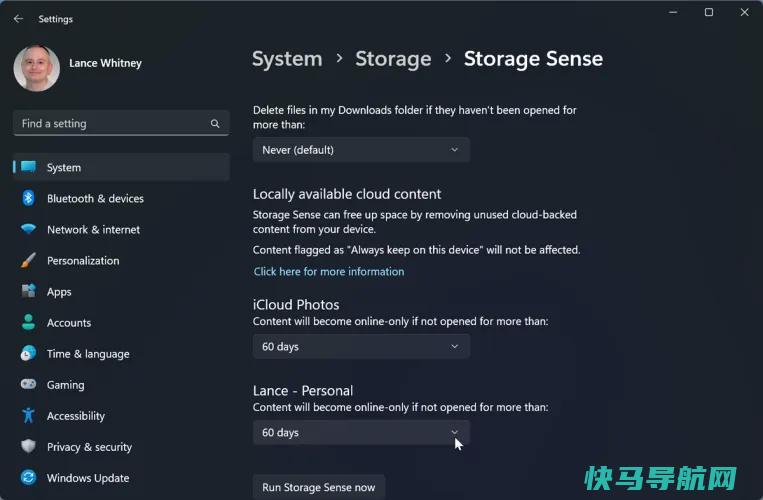The height and width of the screenshot is (500, 763).
Task: Click the search magnifier icon
Action: click(x=215, y=124)
